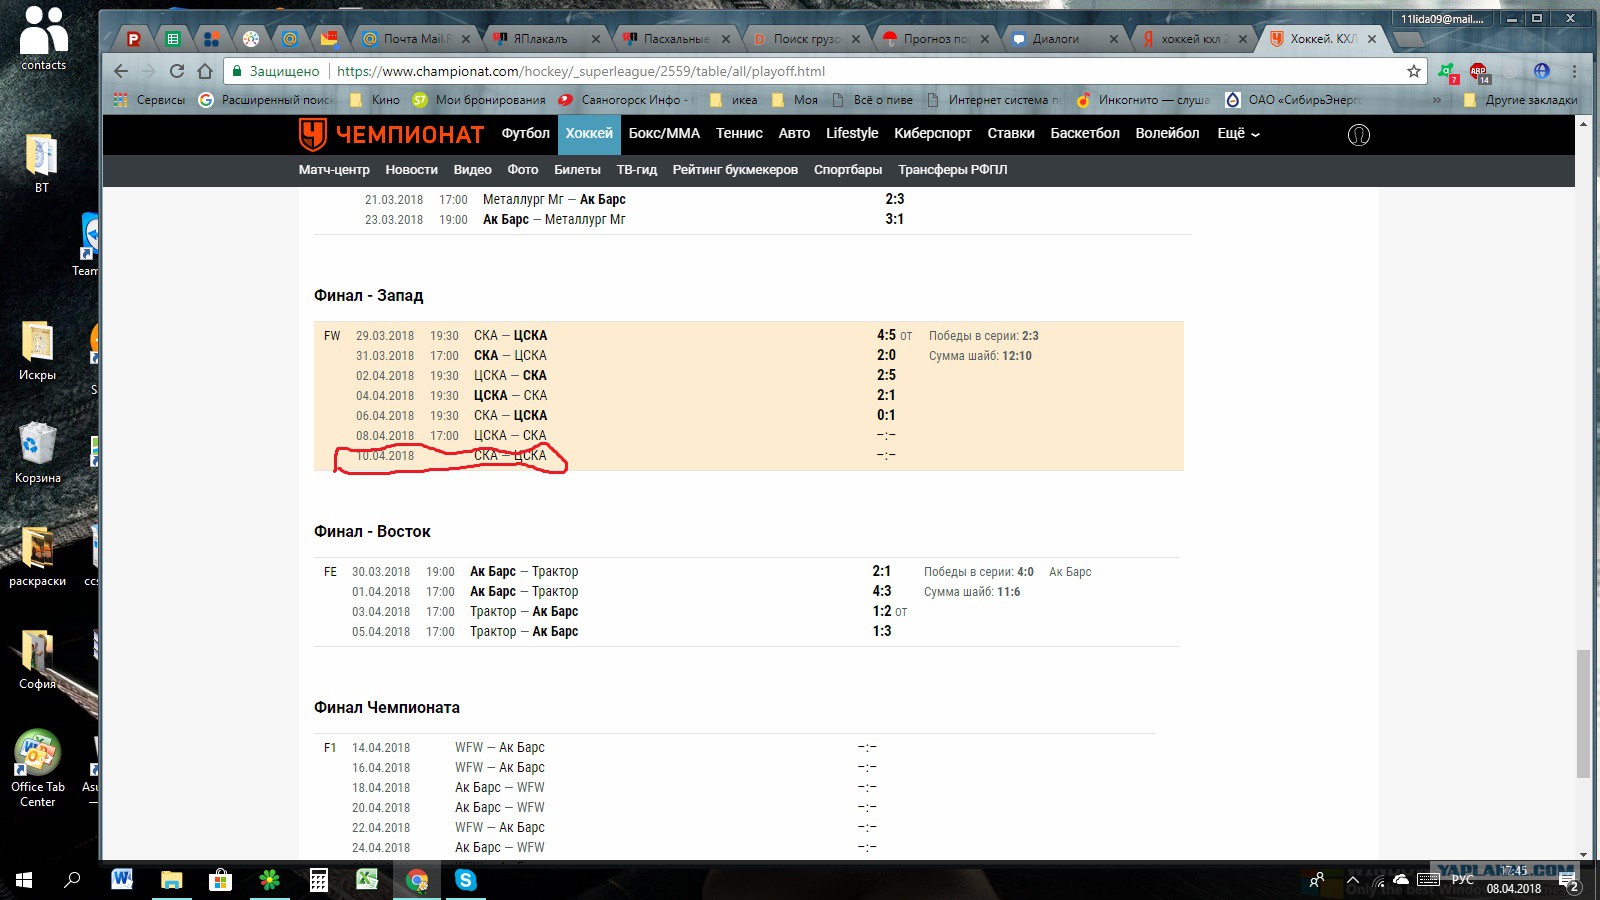
Task: Show hidden bookmarks with the chevron
Action: pyautogui.click(x=1437, y=100)
